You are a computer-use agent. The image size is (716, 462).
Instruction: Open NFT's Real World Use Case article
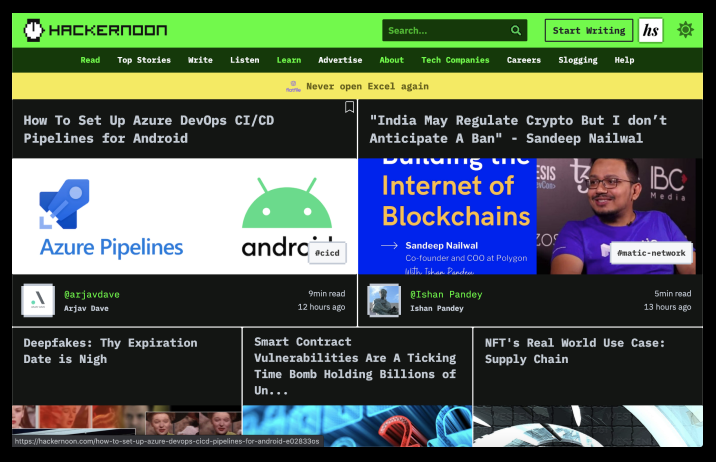[575, 351]
